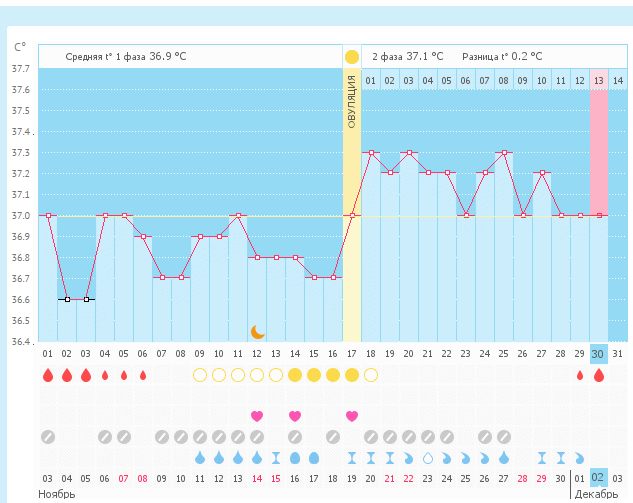The image size is (633, 503).
Task: Click the gray pill icon on cycle day 01
Action: (47, 437)
